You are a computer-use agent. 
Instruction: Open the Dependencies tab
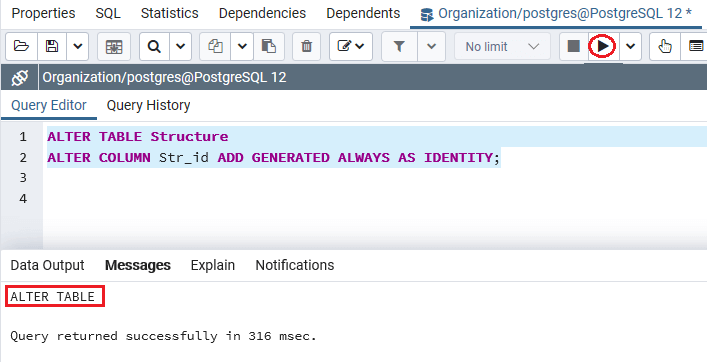pyautogui.click(x=262, y=14)
